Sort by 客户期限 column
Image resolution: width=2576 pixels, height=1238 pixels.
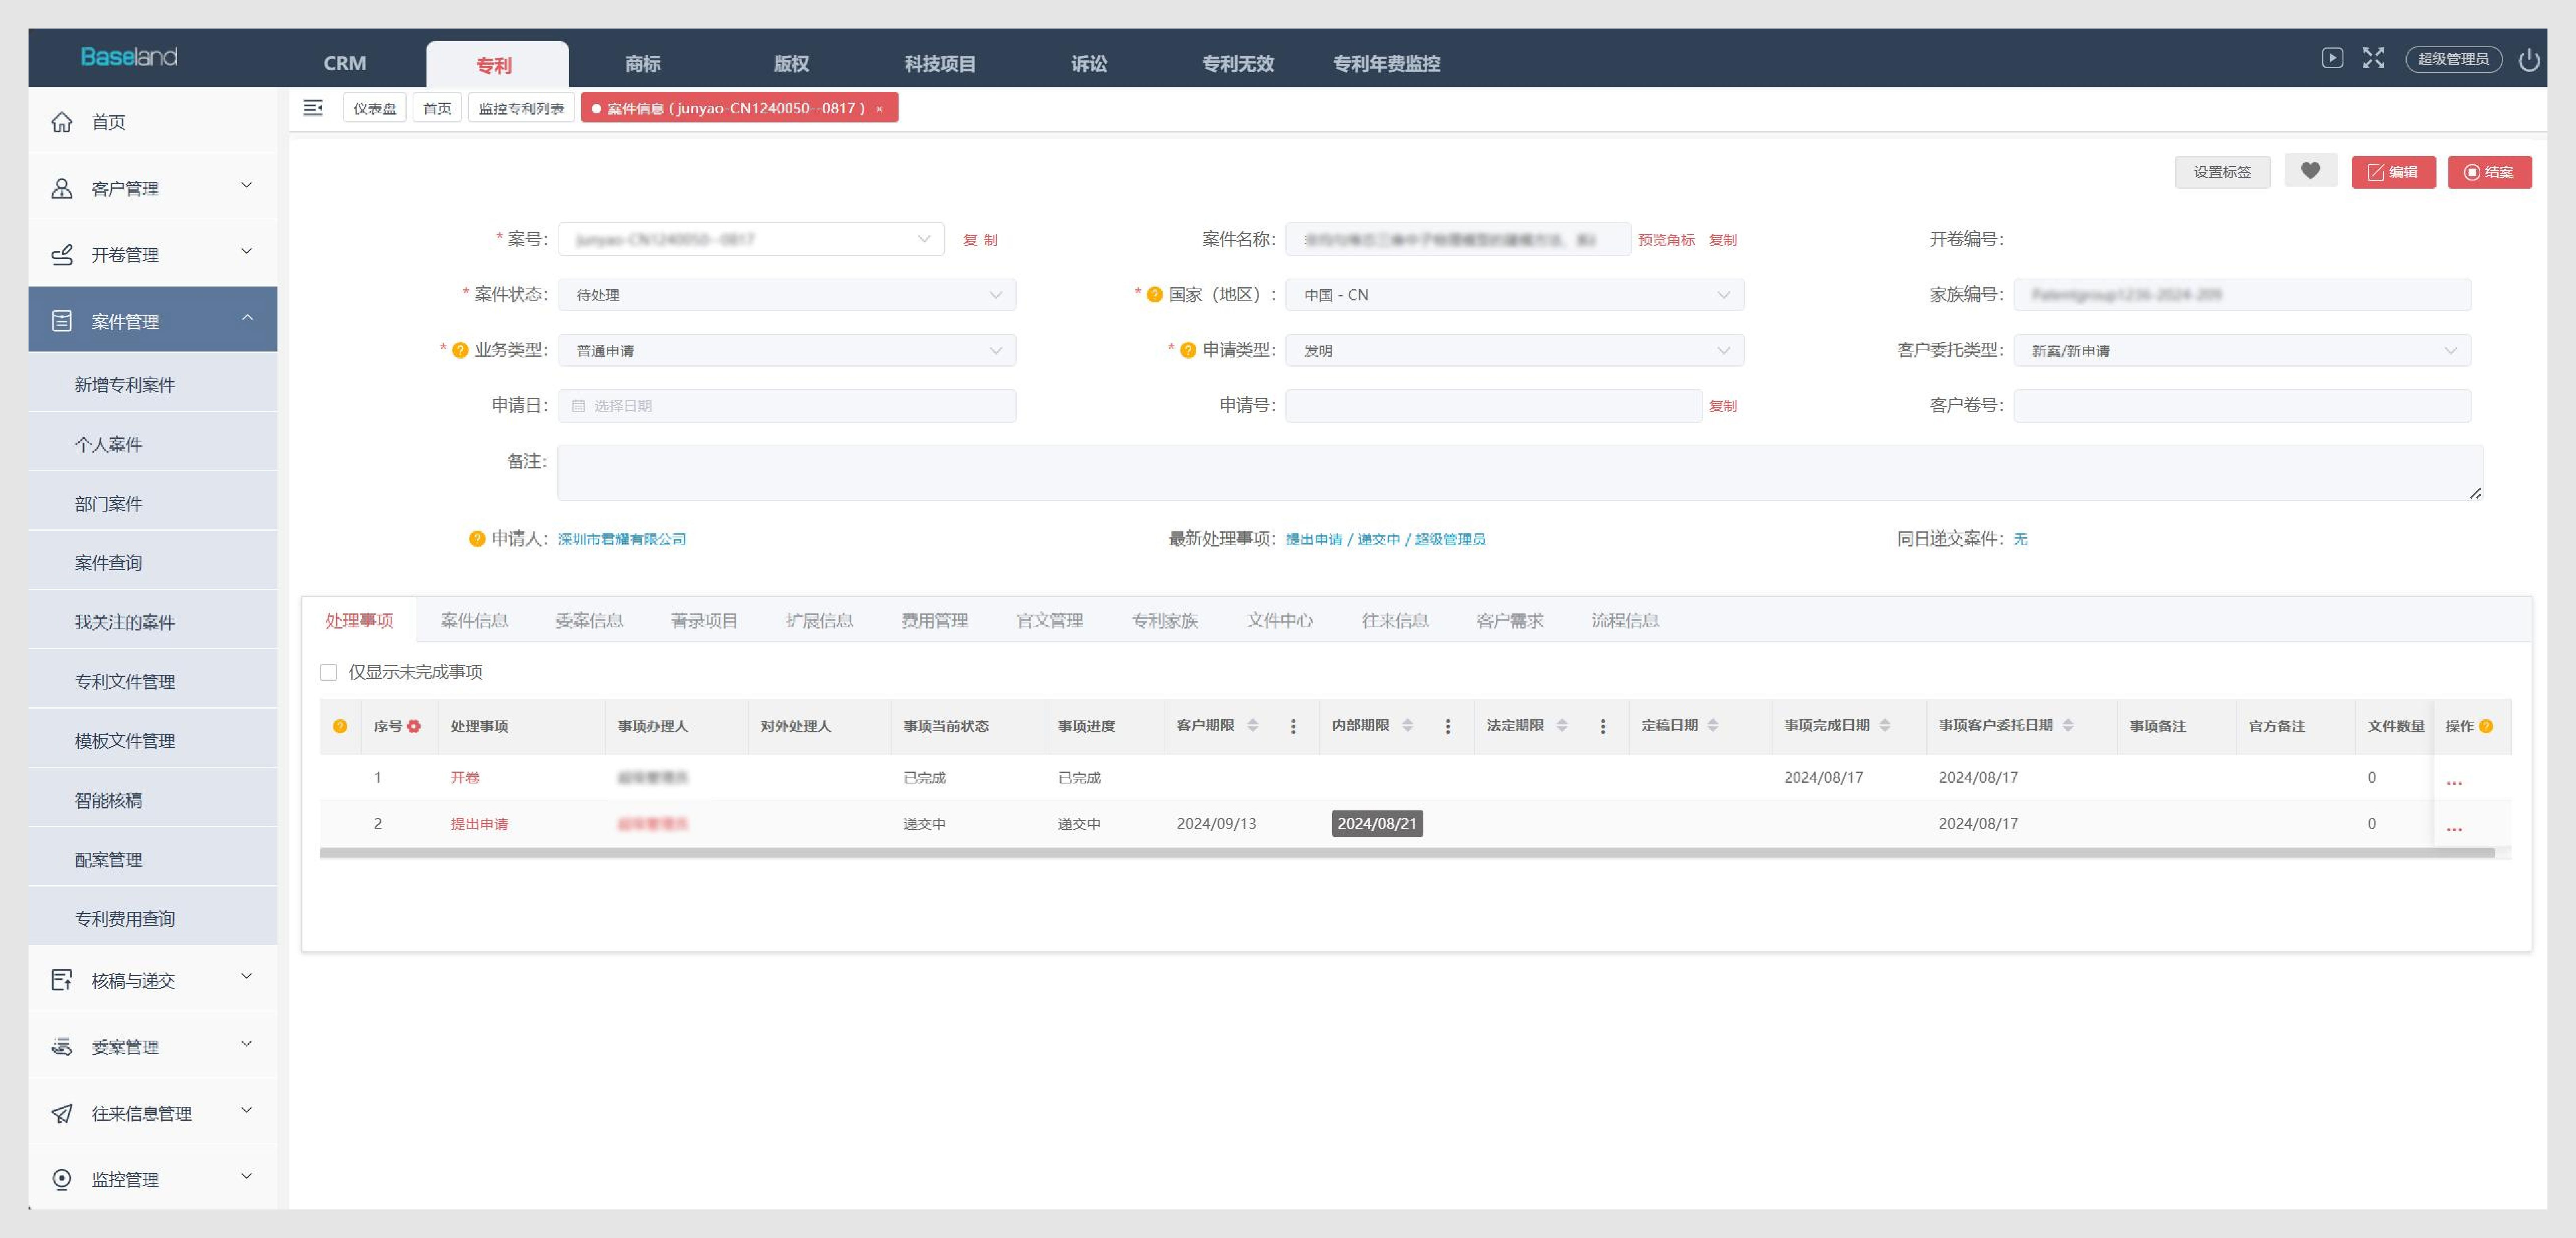(x=1252, y=726)
